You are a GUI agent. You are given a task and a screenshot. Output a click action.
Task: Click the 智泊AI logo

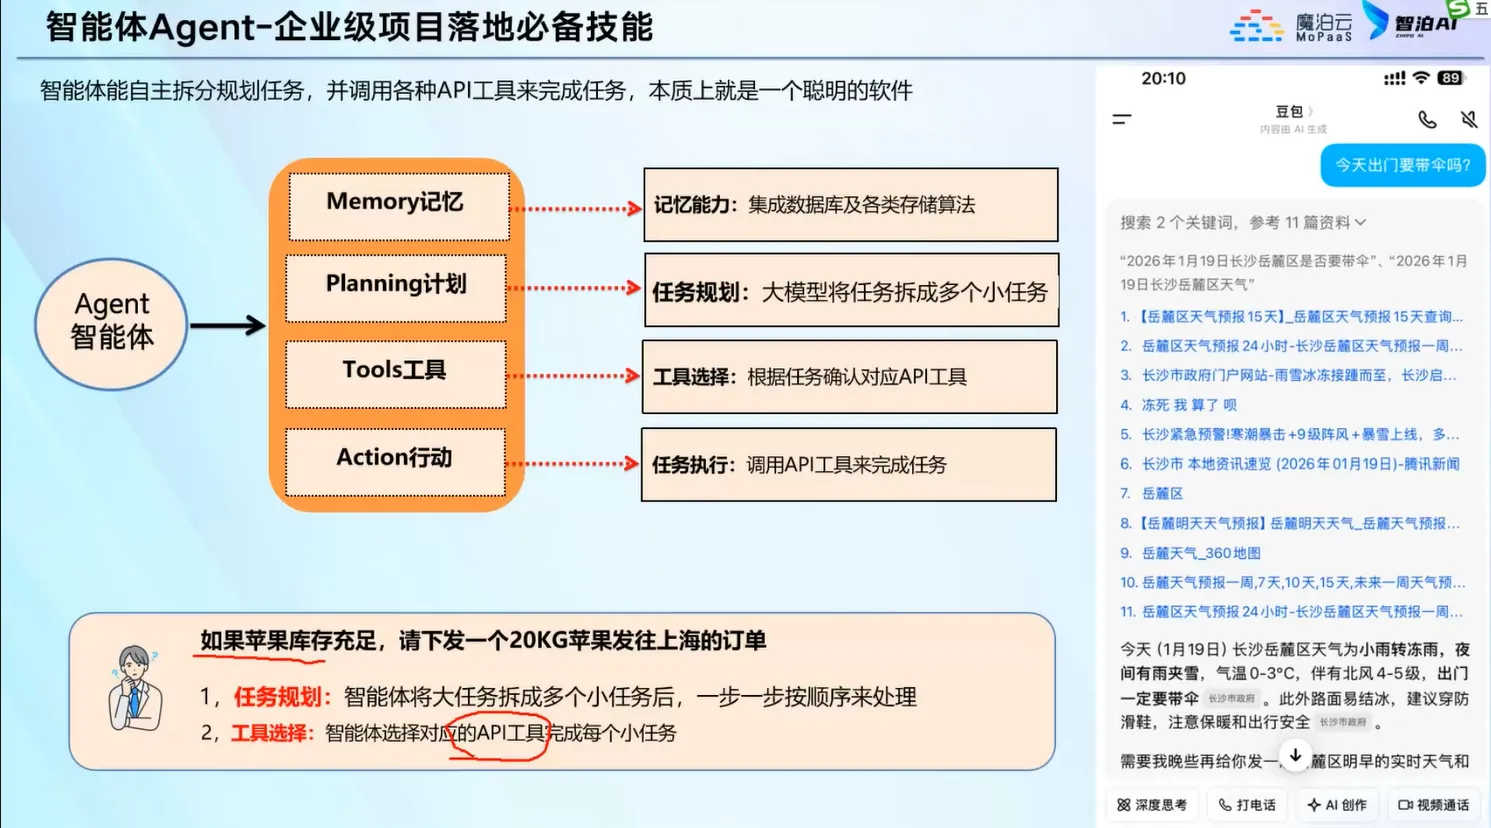coord(1412,22)
